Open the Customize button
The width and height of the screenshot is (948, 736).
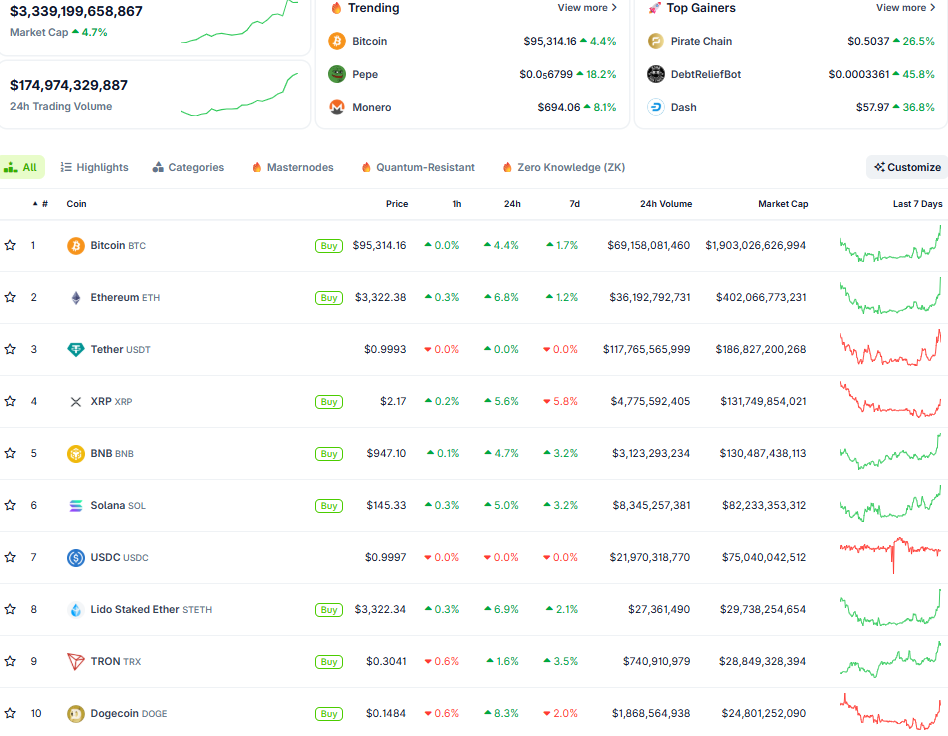pyautogui.click(x=907, y=167)
